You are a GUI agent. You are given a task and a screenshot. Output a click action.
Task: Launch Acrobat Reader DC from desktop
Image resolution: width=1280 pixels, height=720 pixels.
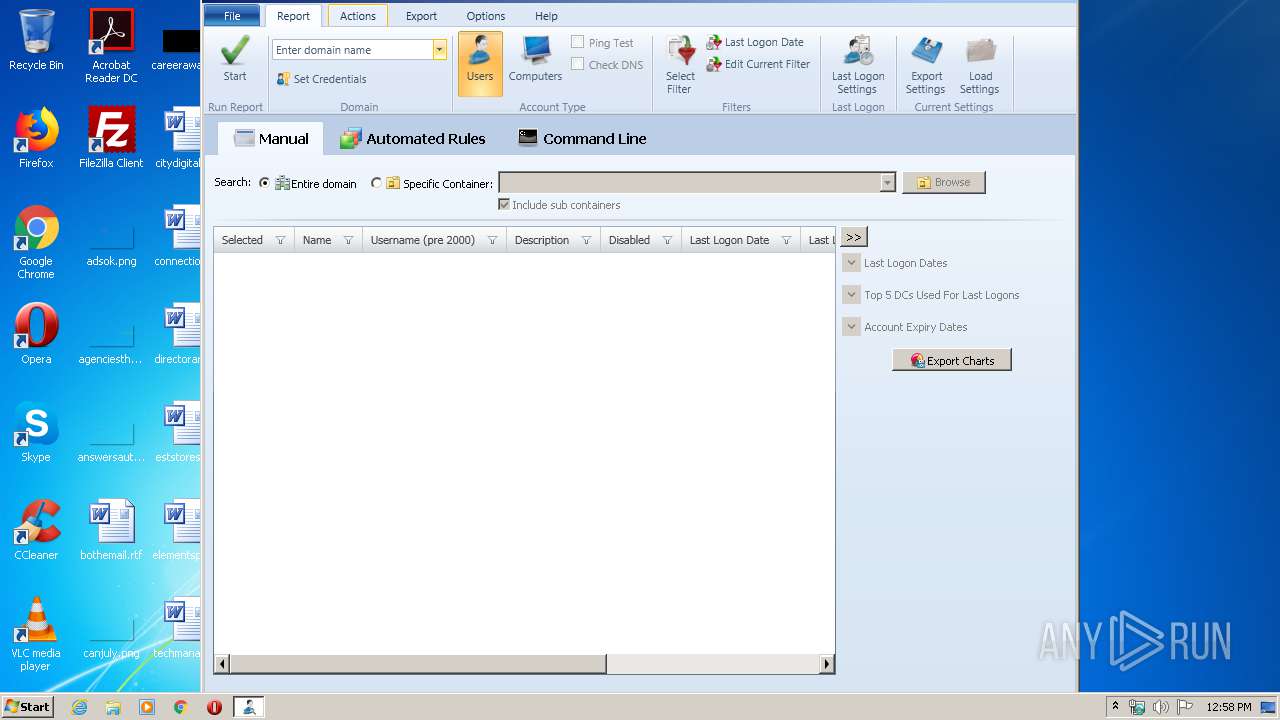(x=111, y=46)
